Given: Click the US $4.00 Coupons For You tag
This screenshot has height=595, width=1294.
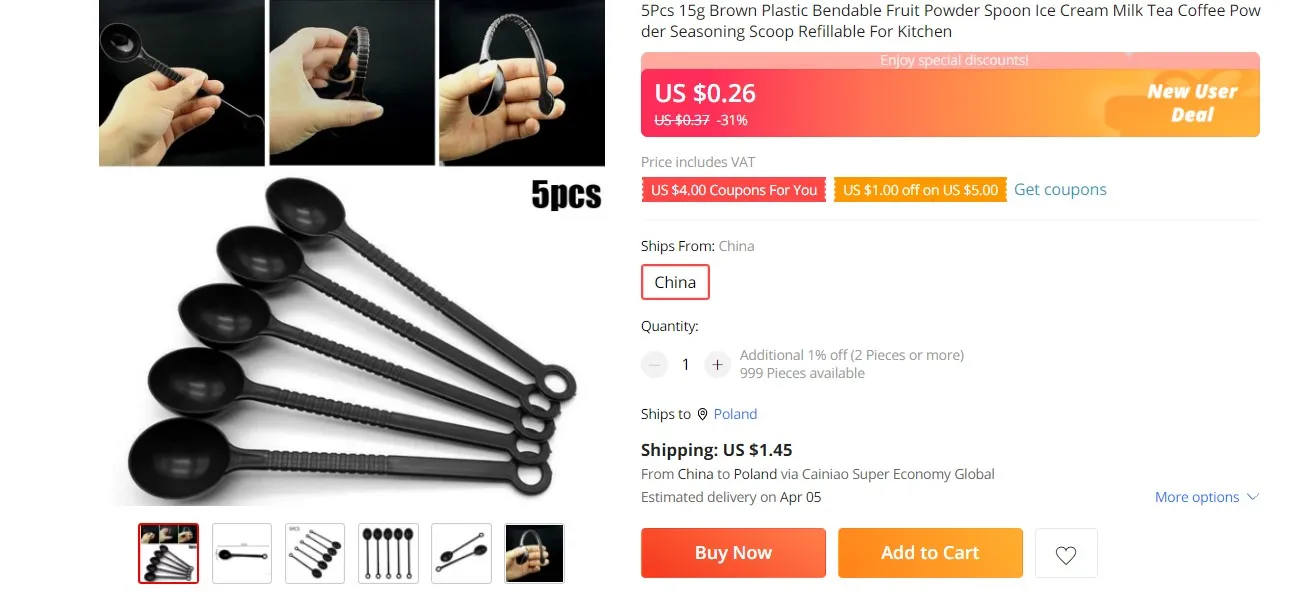Looking at the screenshot, I should coord(734,190).
